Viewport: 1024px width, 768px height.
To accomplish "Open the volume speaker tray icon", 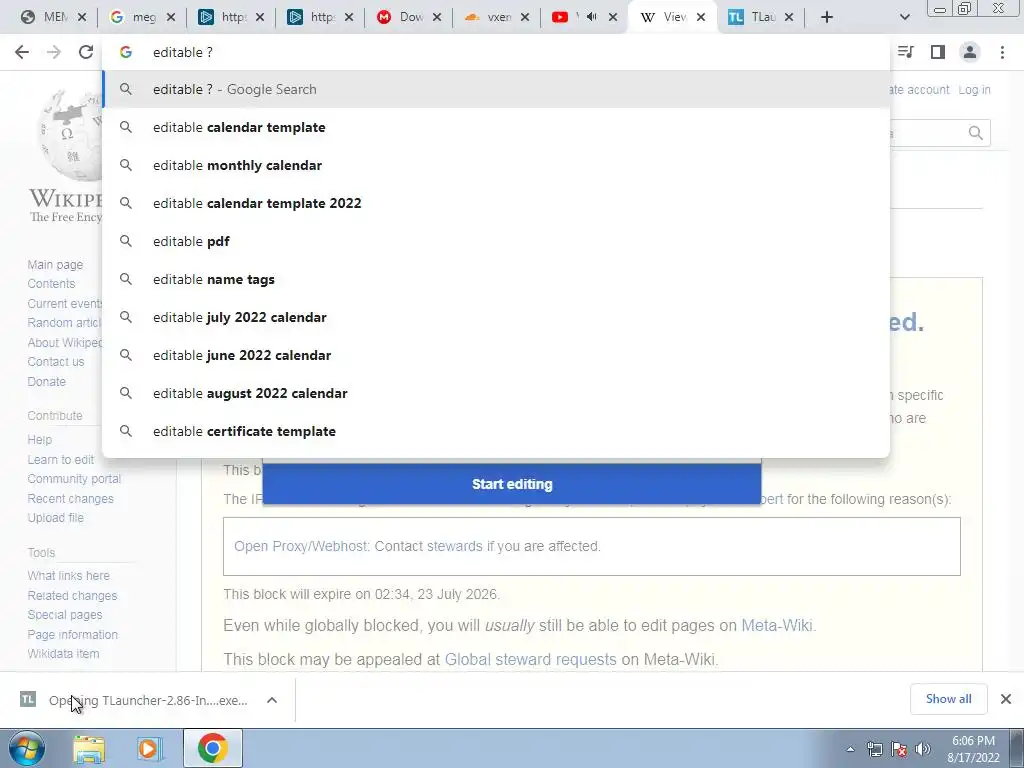I will pos(923,749).
